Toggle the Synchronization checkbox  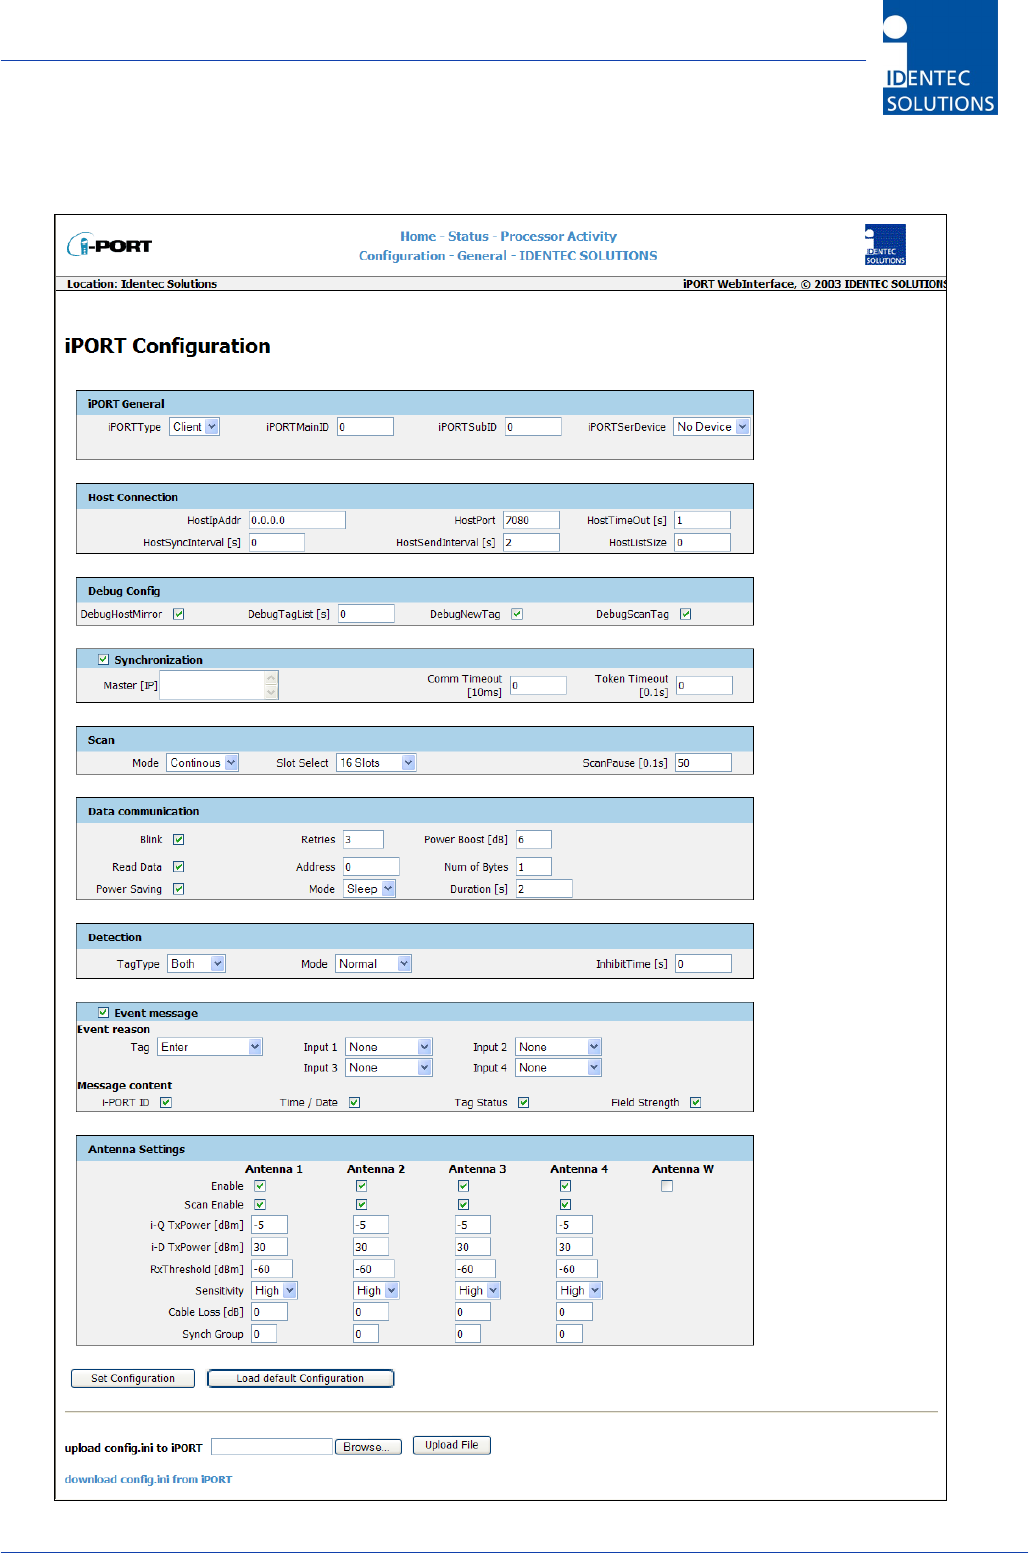pos(103,660)
